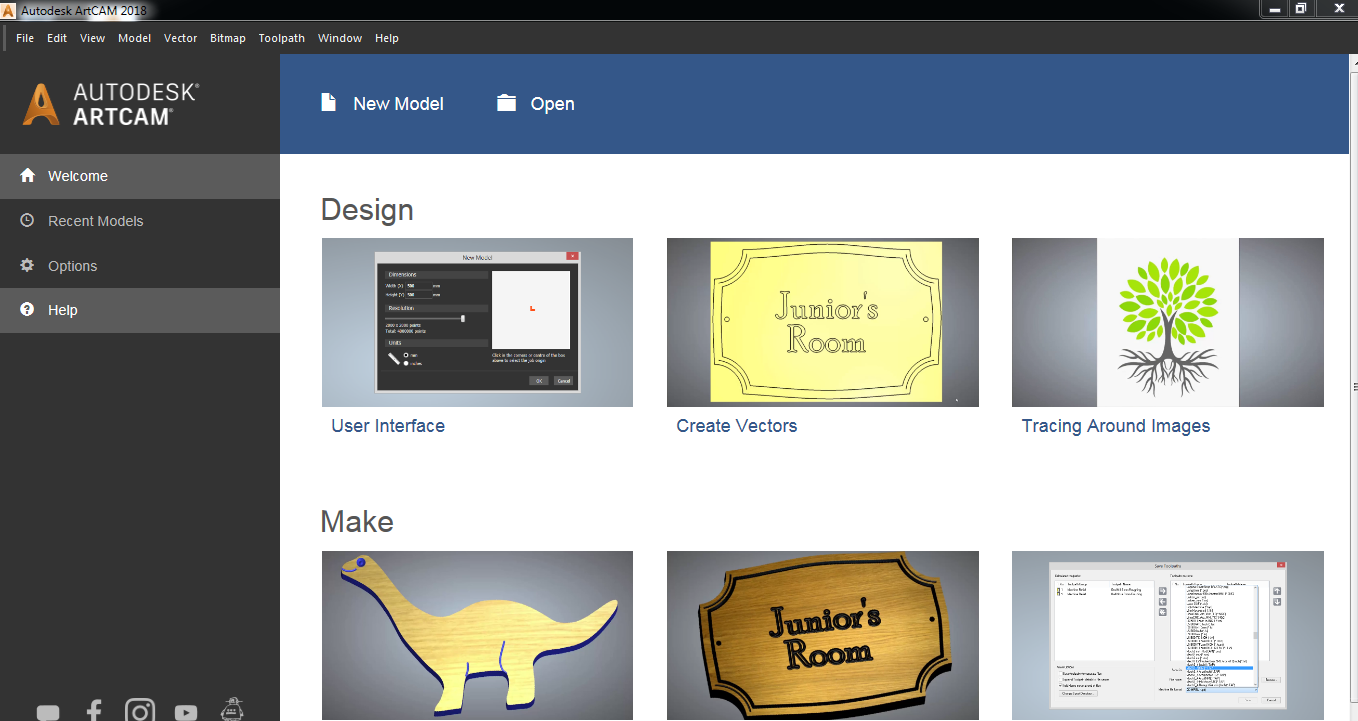Open the Edit menu
Viewport: 1358px width, 721px height.
coord(57,38)
